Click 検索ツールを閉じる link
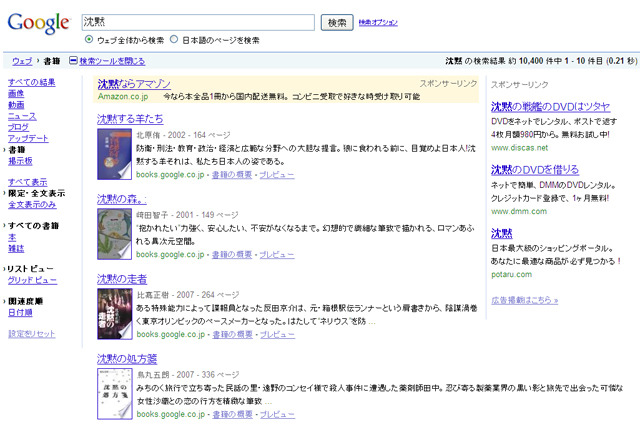Viewport: 640px width, 425px height. (112, 61)
